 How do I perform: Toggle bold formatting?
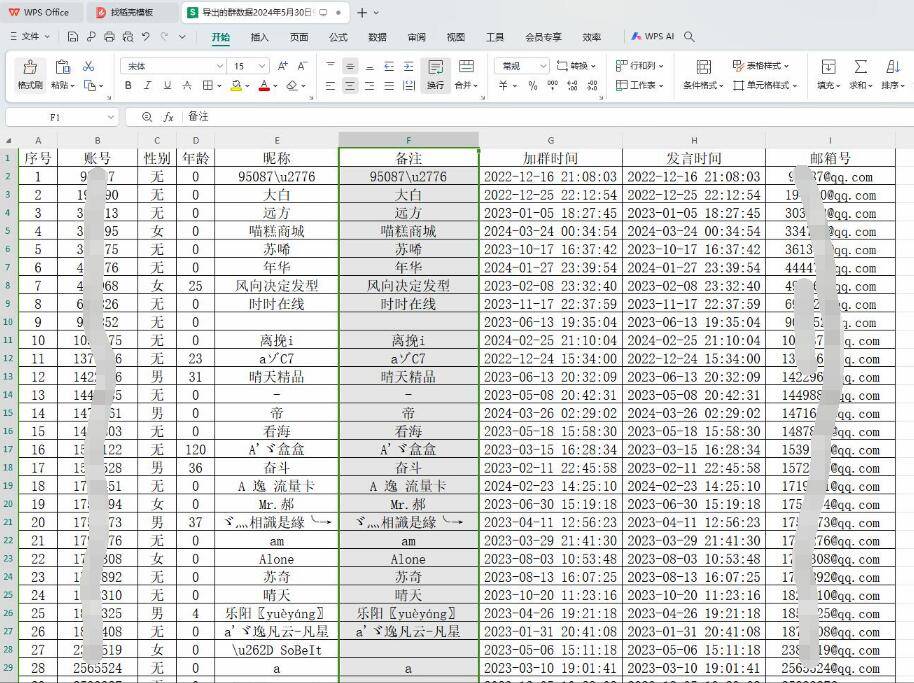click(128, 85)
